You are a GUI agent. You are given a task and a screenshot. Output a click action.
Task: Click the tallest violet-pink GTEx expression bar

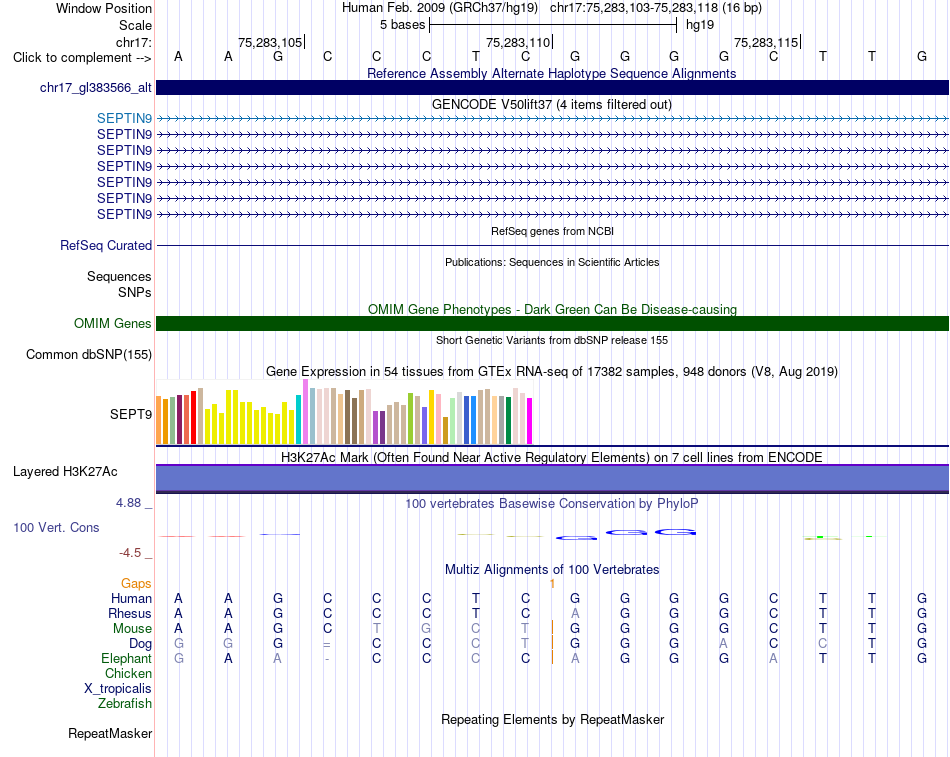point(305,412)
